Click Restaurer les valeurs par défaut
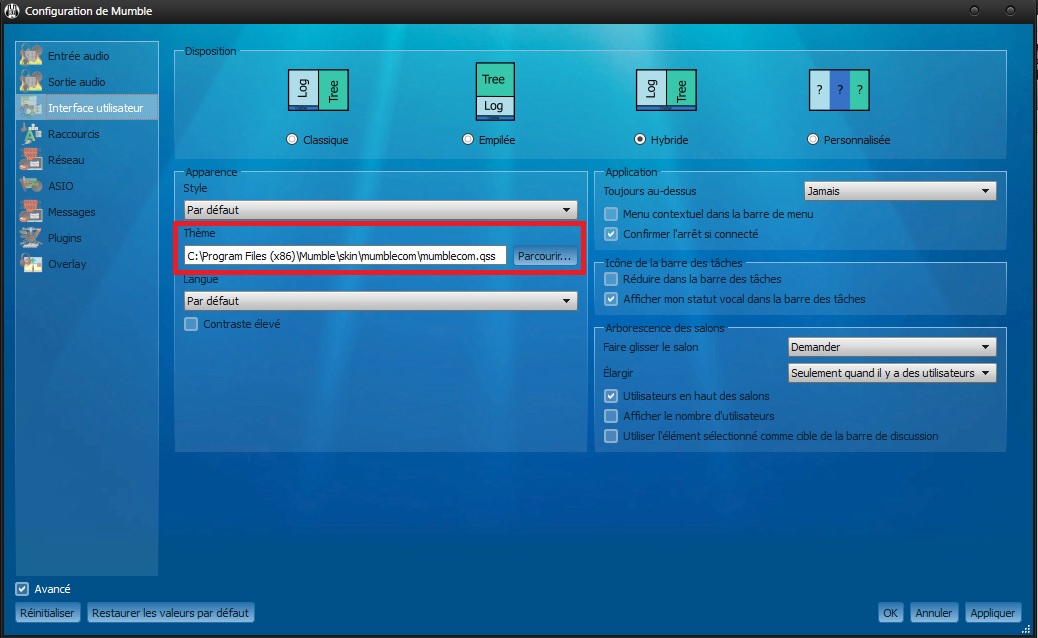 click(x=171, y=613)
